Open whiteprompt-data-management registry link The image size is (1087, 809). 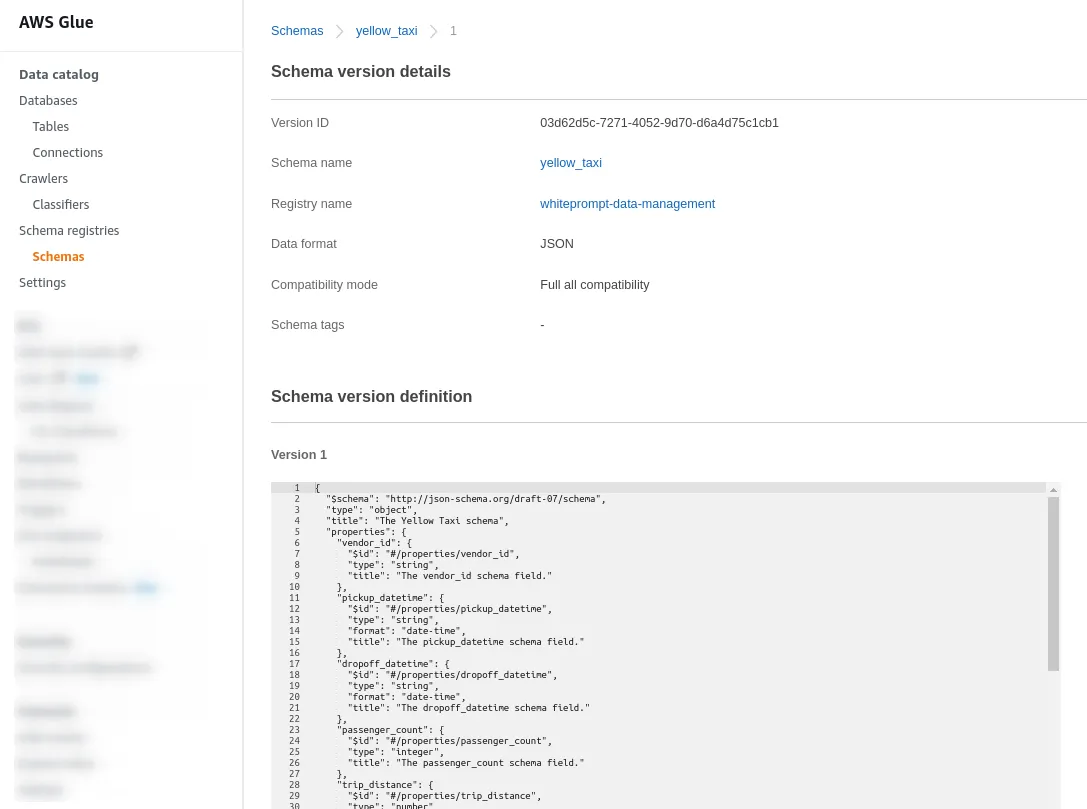point(627,204)
